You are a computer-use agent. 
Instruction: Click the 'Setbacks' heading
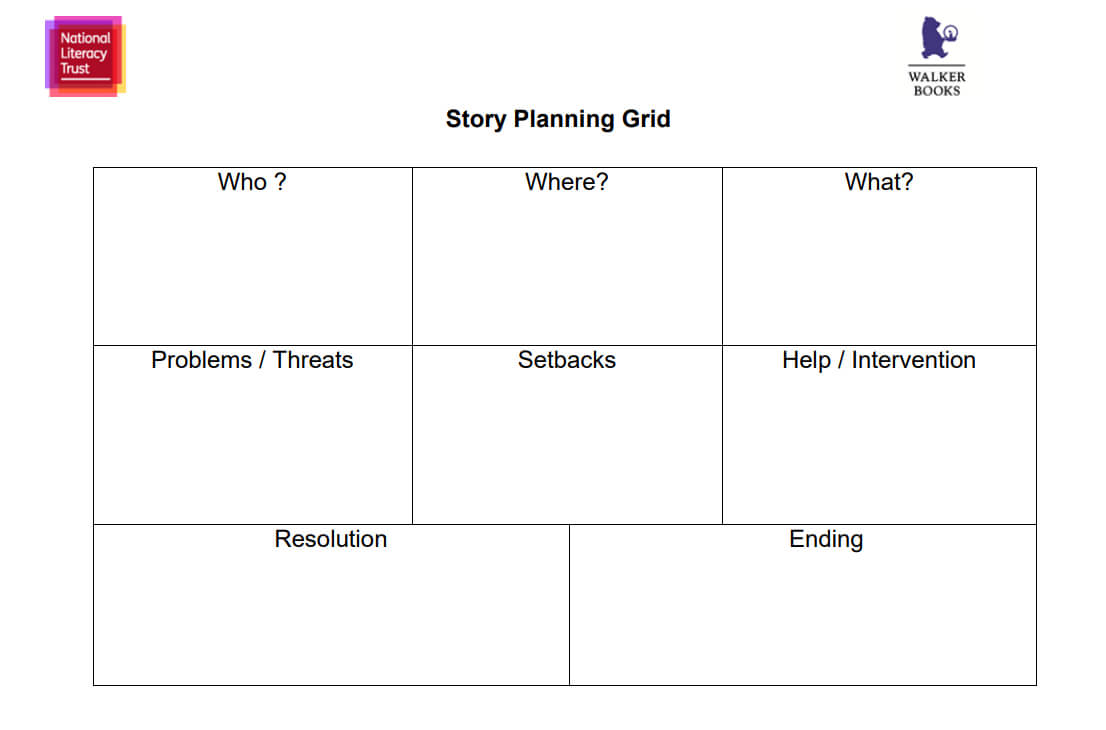566,360
